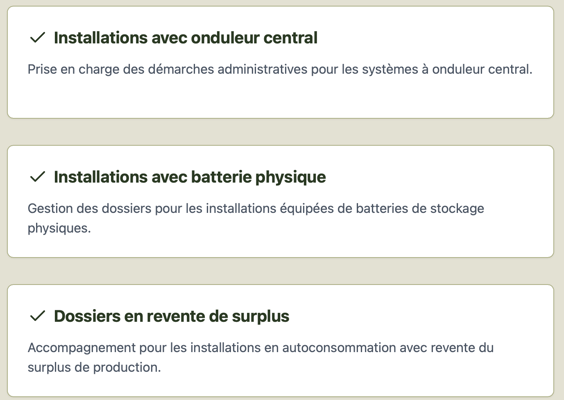This screenshot has width=564, height=400.
Task: Click the phrase "systèmes à onduleur central."
Action: click(447, 69)
